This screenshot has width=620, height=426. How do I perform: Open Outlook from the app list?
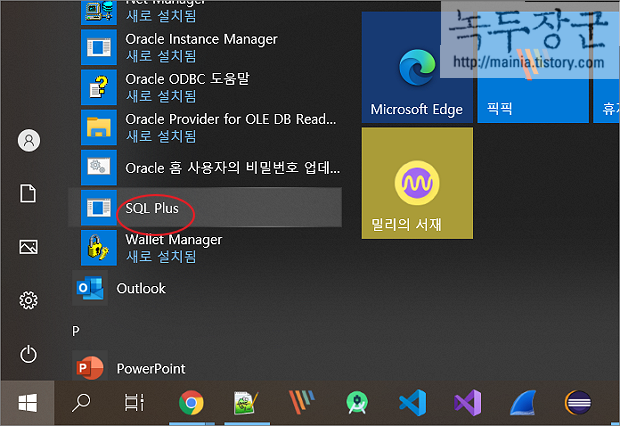[x=205, y=288]
